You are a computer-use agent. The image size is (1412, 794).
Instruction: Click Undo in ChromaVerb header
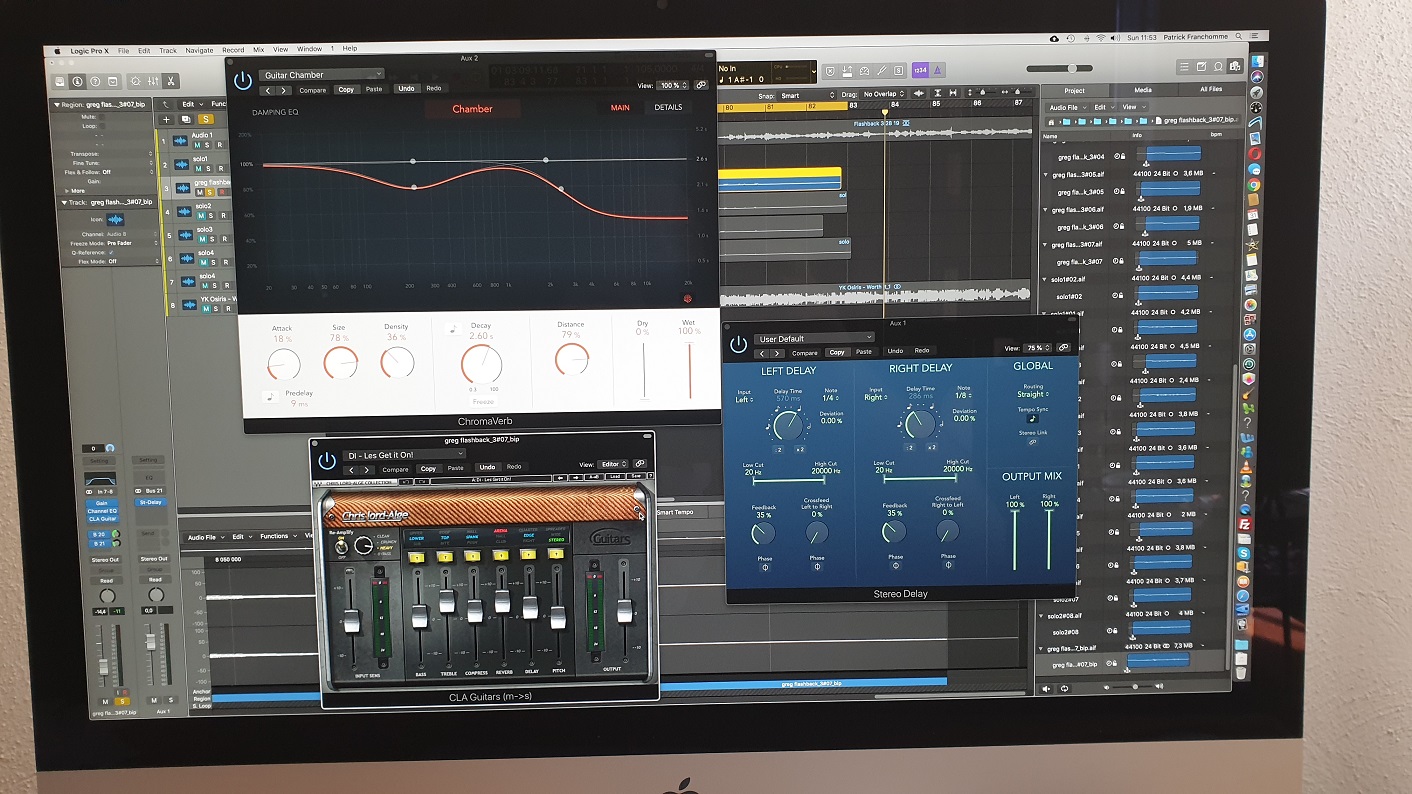click(x=406, y=89)
